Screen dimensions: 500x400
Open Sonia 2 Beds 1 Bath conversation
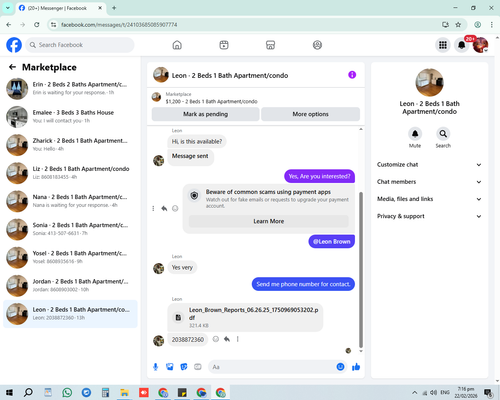click(x=70, y=229)
